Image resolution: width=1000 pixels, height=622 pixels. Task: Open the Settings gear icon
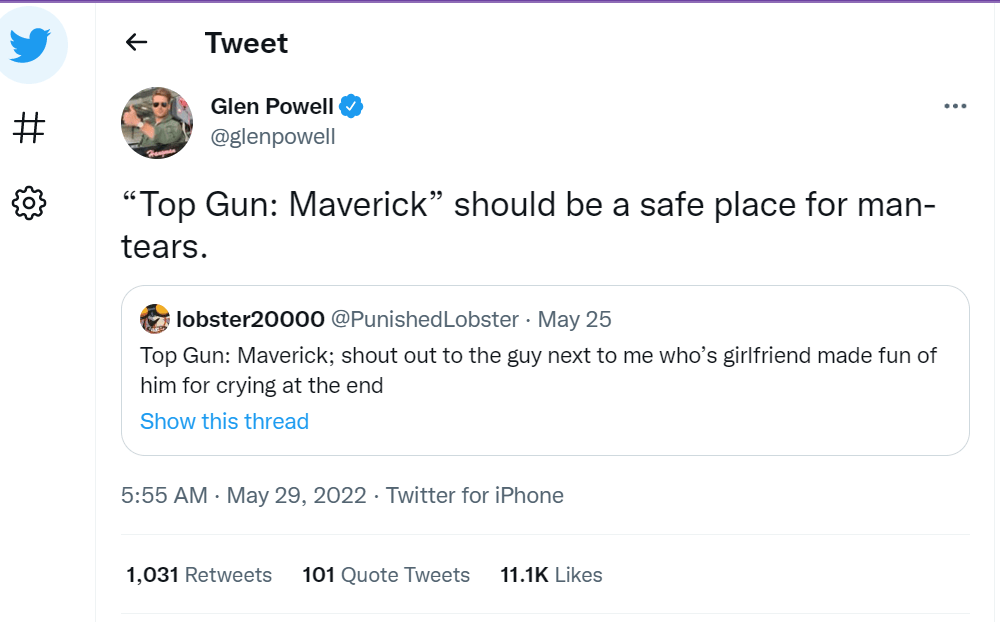29,203
